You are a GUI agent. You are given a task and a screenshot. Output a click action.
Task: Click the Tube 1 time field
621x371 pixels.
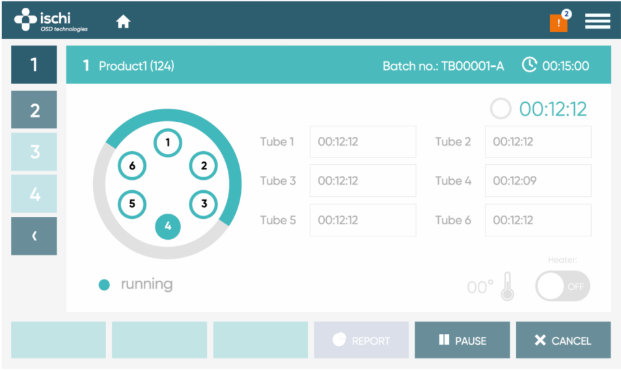tap(363, 142)
